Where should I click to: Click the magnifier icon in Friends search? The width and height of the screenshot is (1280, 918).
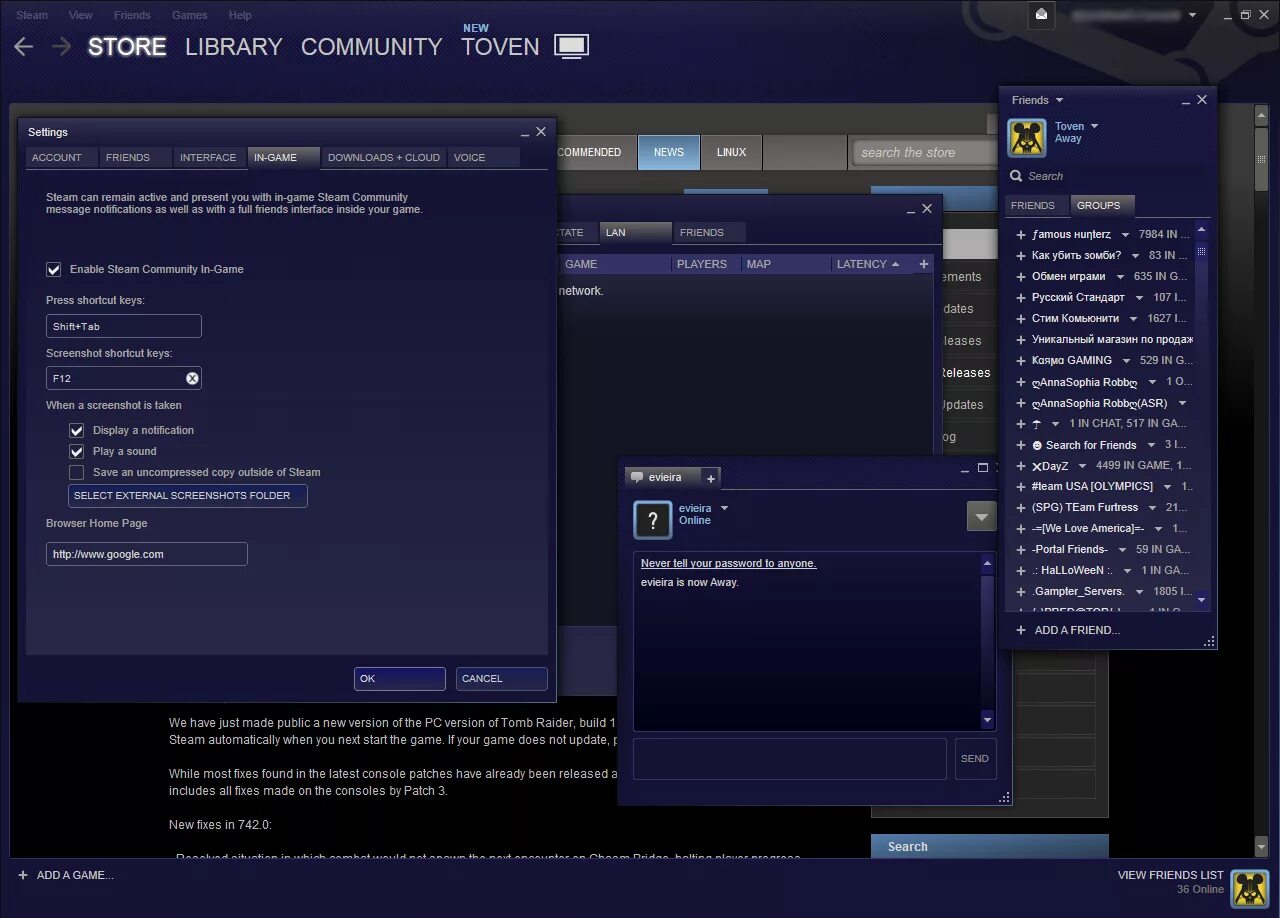1016,176
